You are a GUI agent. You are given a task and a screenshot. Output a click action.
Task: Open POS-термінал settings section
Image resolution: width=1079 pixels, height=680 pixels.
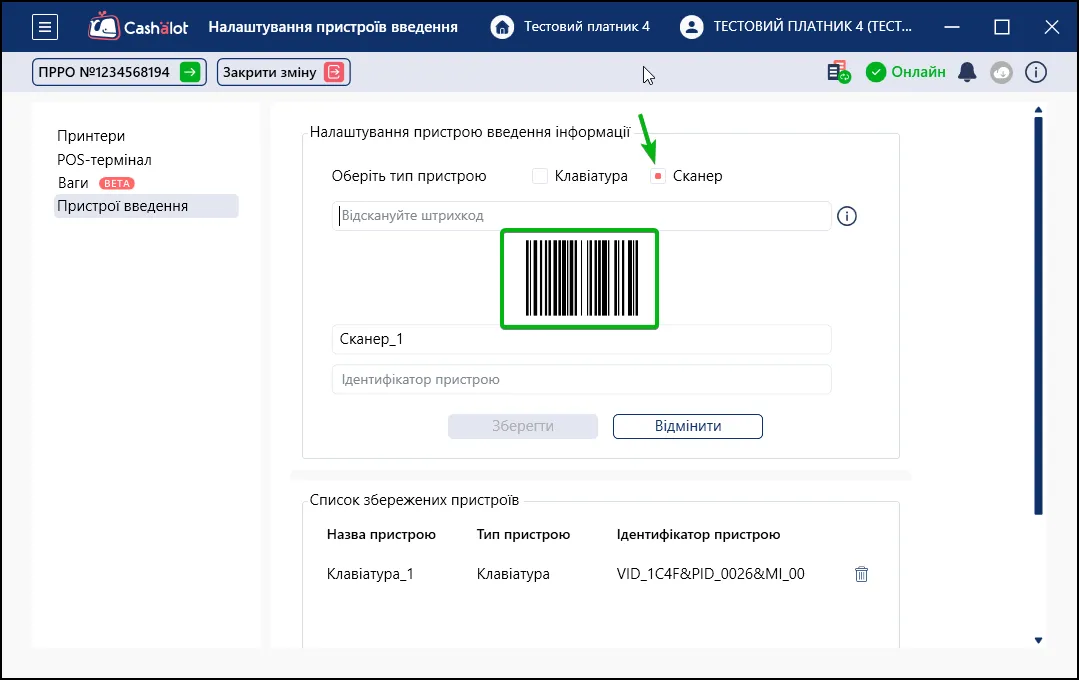pos(105,160)
